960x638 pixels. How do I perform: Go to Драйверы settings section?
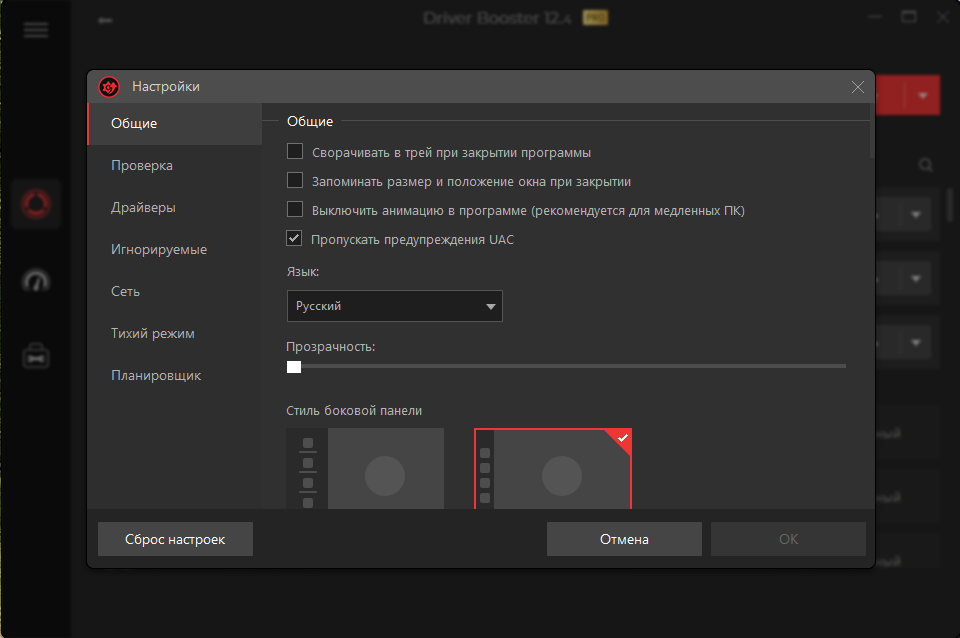[x=174, y=208]
